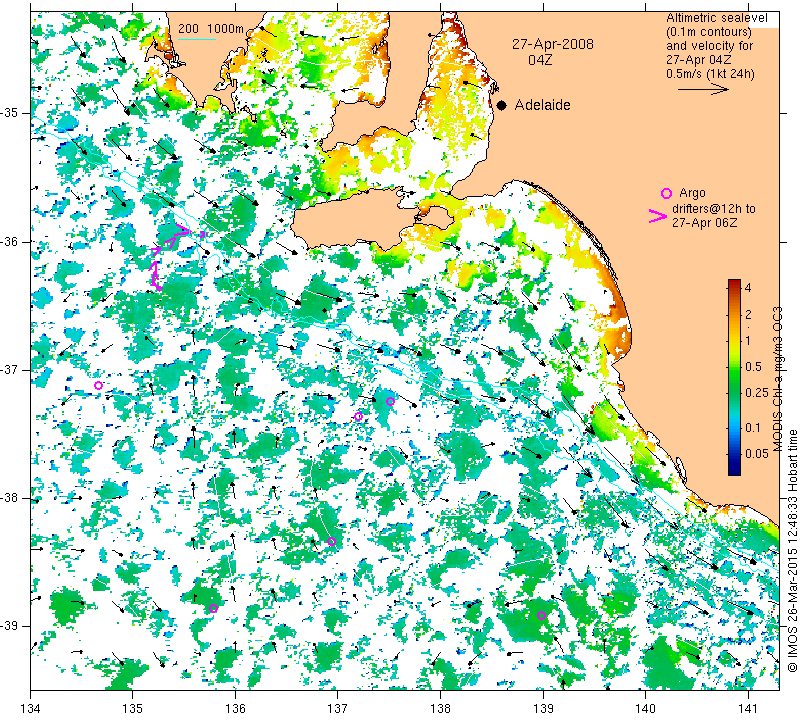The height and width of the screenshot is (720, 800).
Task: Click the Argo float marker near 137.5E, 37.25S
Action: click(x=390, y=401)
